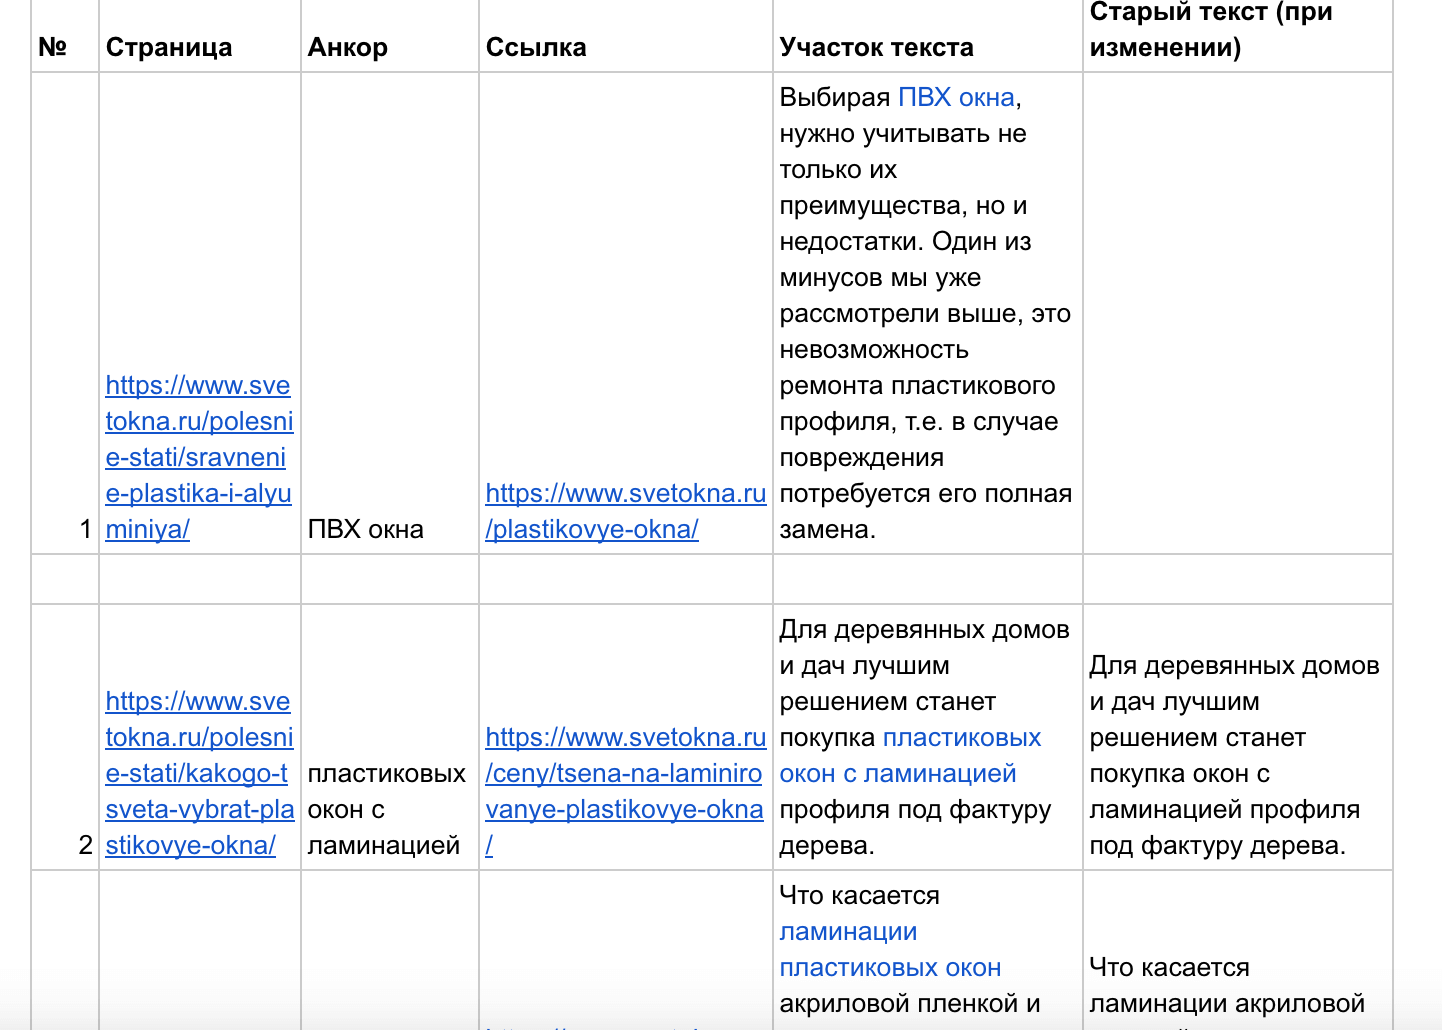Select the empty old-text cell in row 1
1442x1030 pixels.
click(1237, 312)
